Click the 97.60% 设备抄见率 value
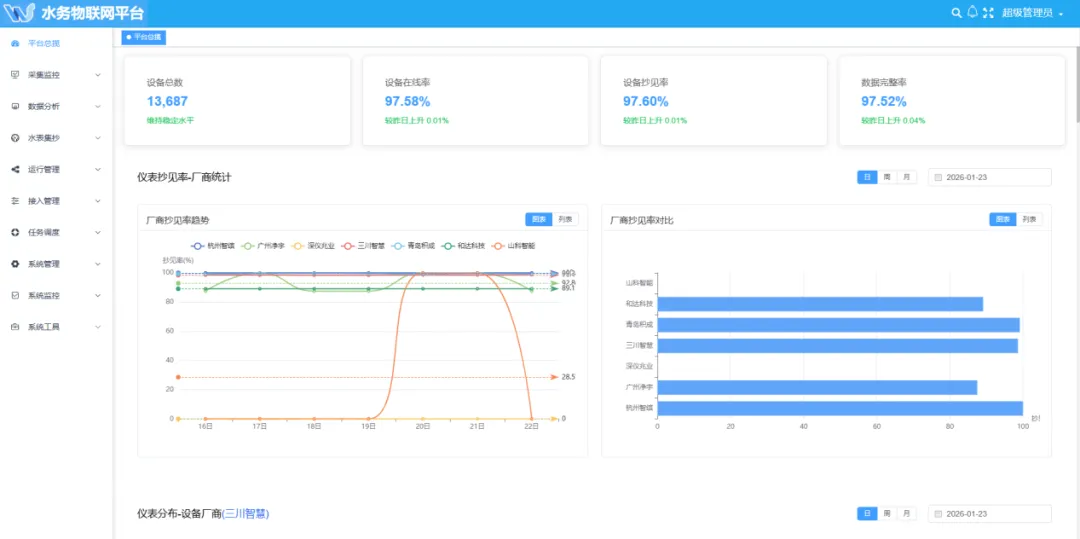This screenshot has height=539, width=1080. click(x=646, y=102)
